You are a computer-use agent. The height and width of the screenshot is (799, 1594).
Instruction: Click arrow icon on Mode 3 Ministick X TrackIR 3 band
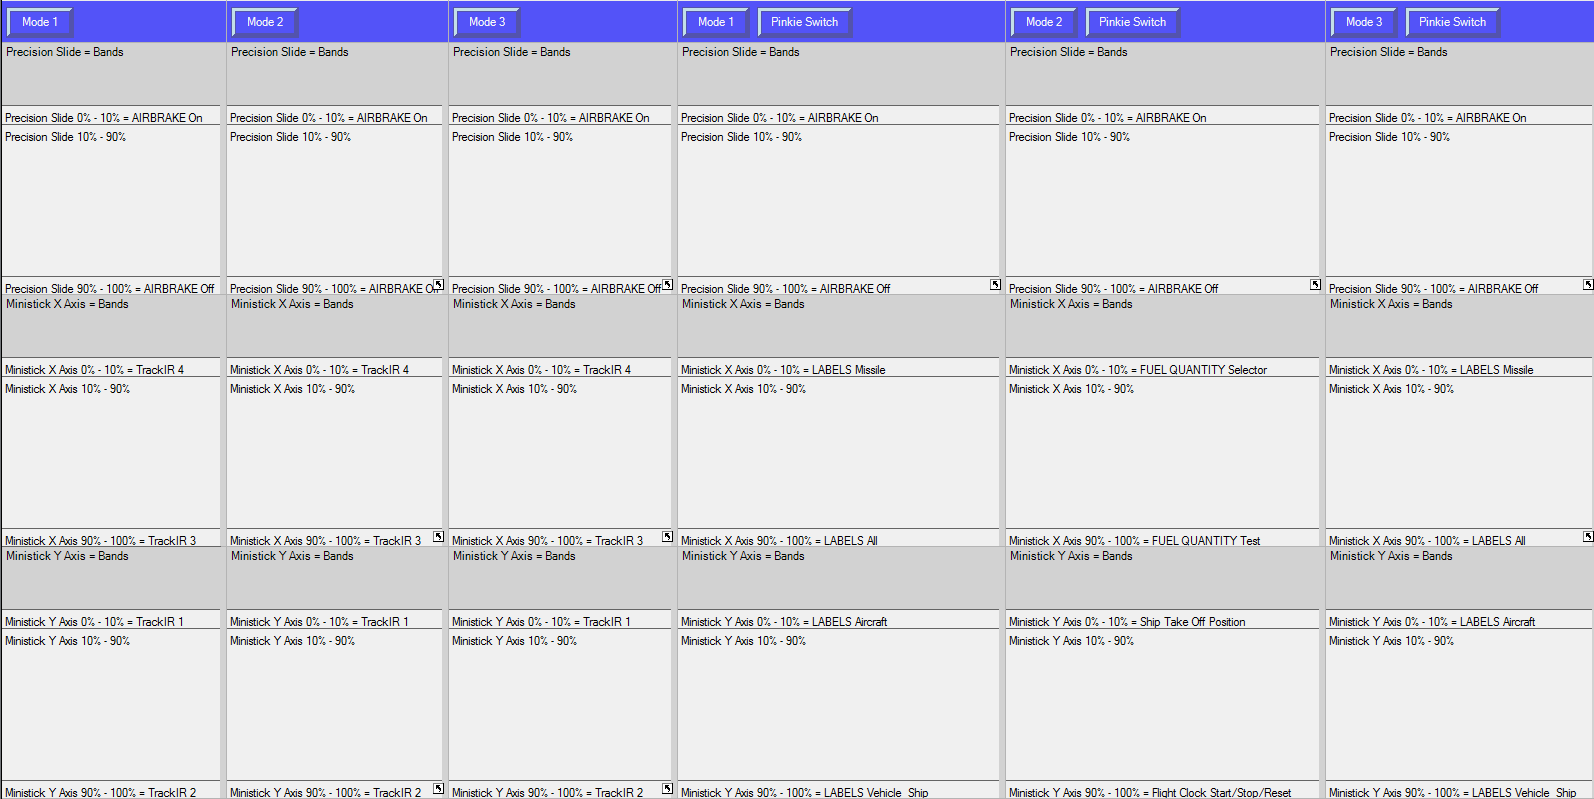667,537
